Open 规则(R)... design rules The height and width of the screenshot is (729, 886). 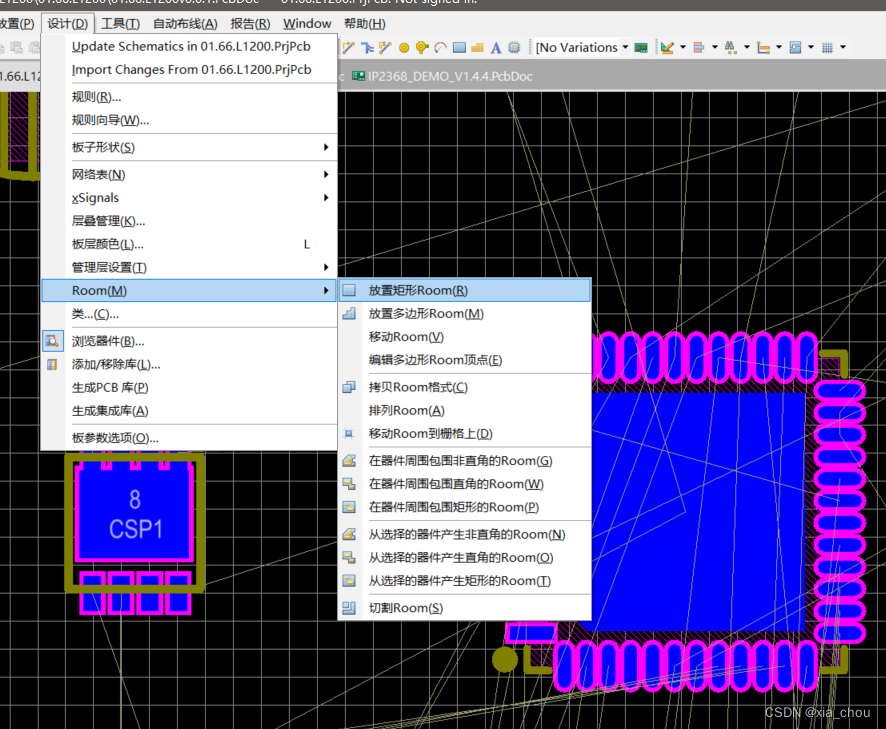(189, 97)
